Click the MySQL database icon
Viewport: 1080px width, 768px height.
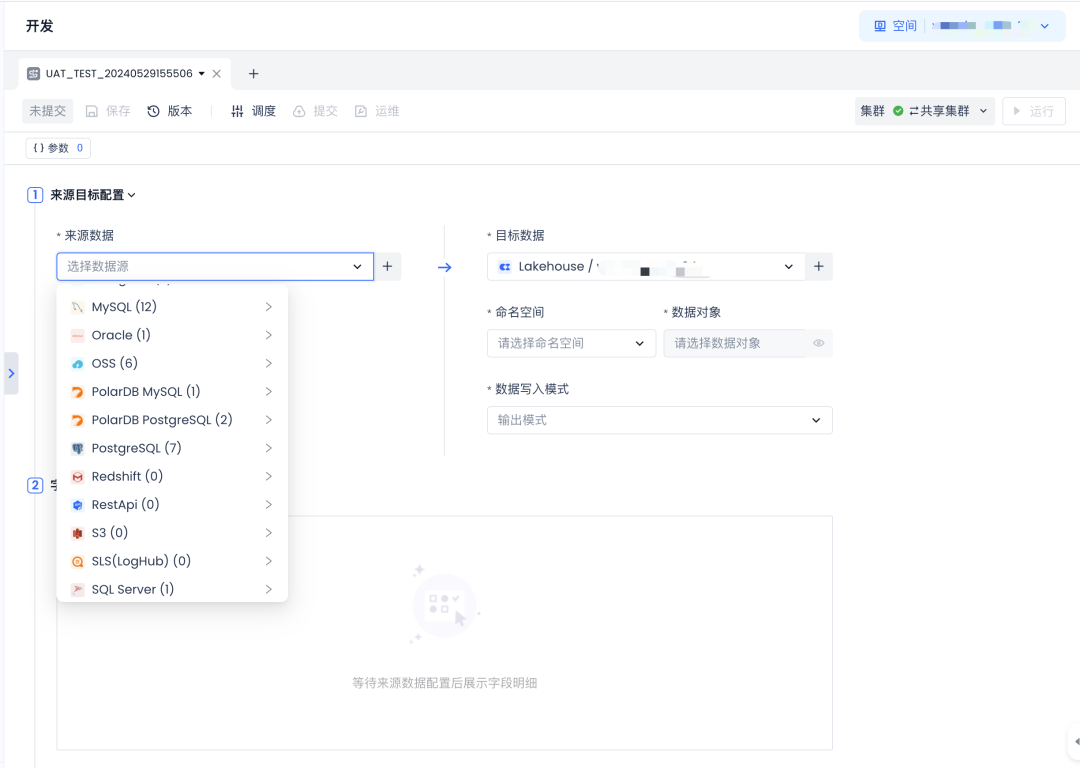point(77,307)
